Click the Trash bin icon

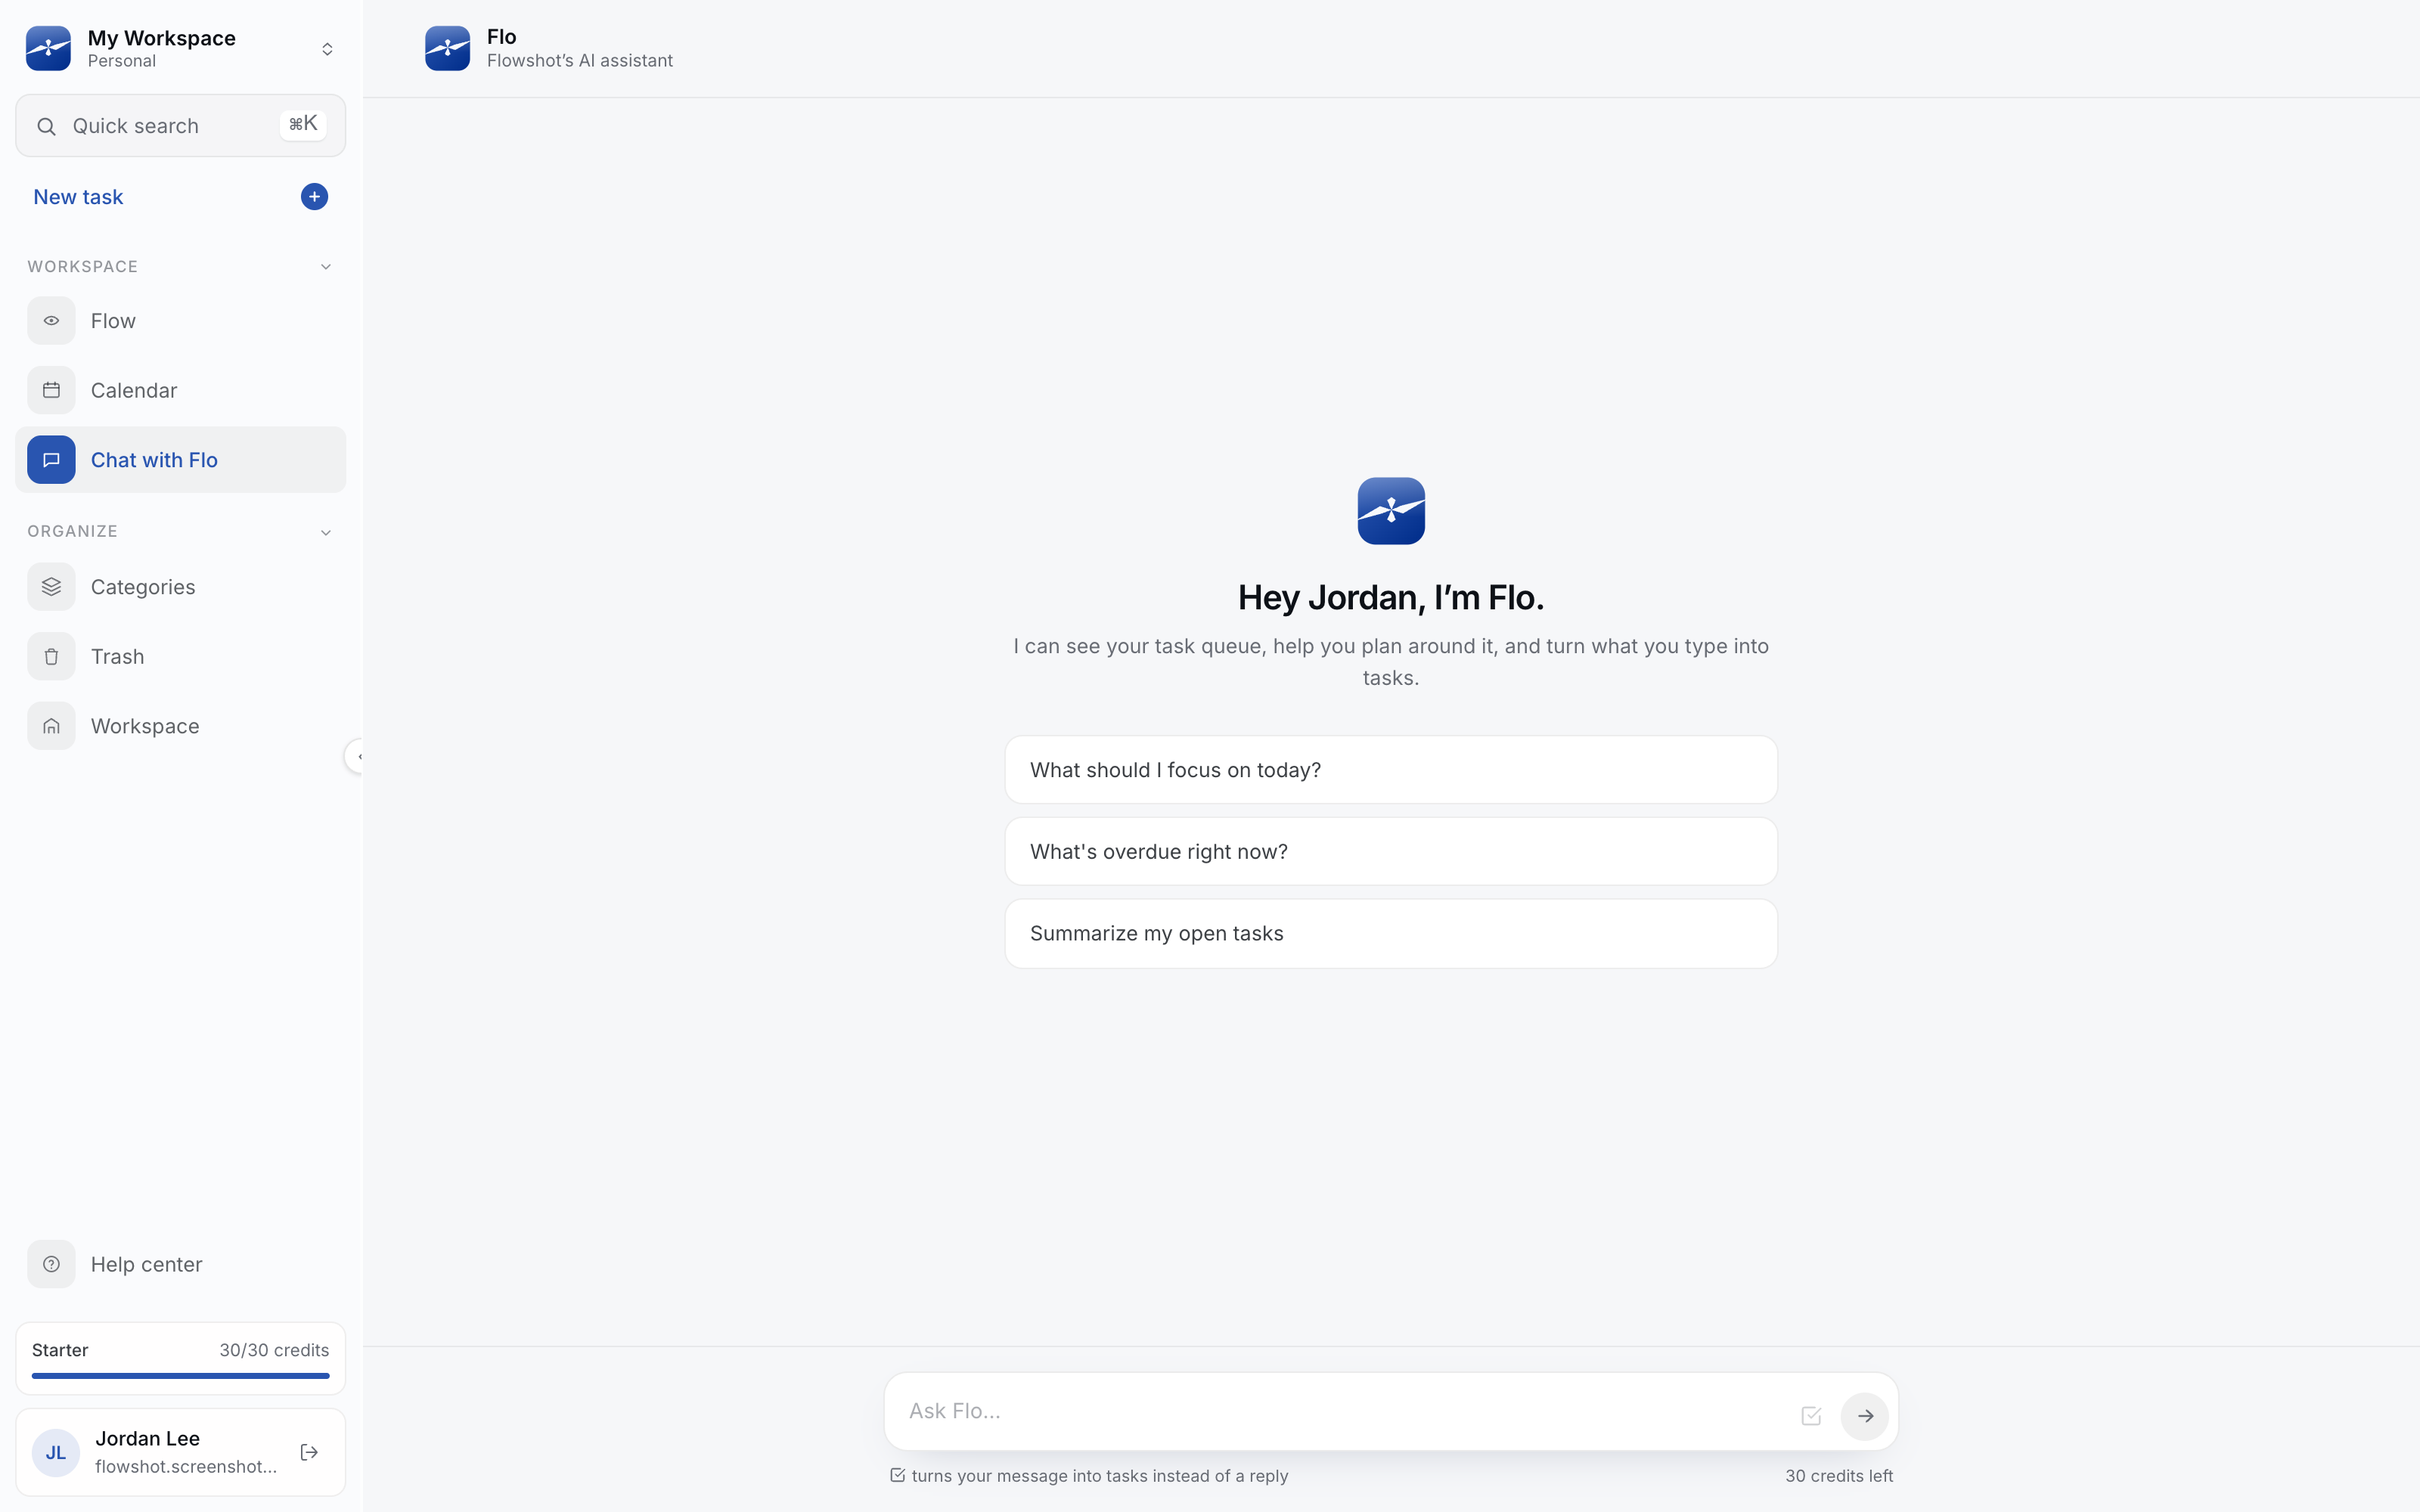click(51, 657)
